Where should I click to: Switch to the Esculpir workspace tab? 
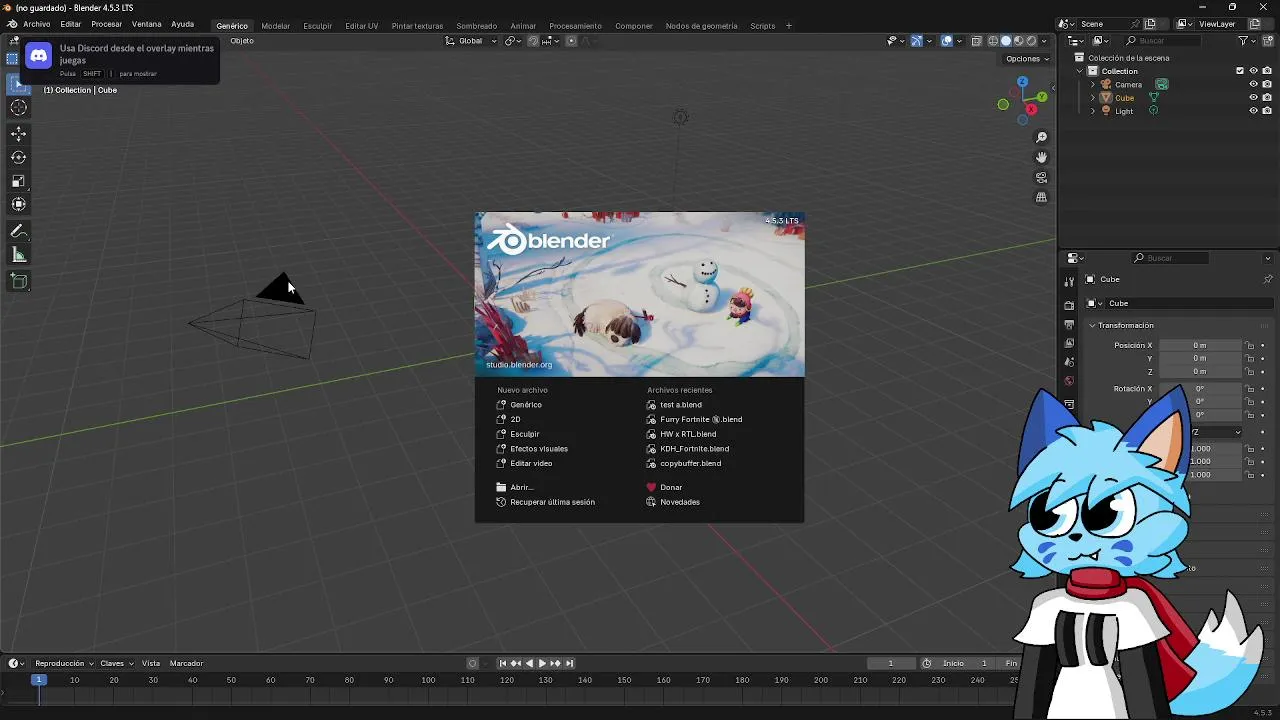[317, 26]
